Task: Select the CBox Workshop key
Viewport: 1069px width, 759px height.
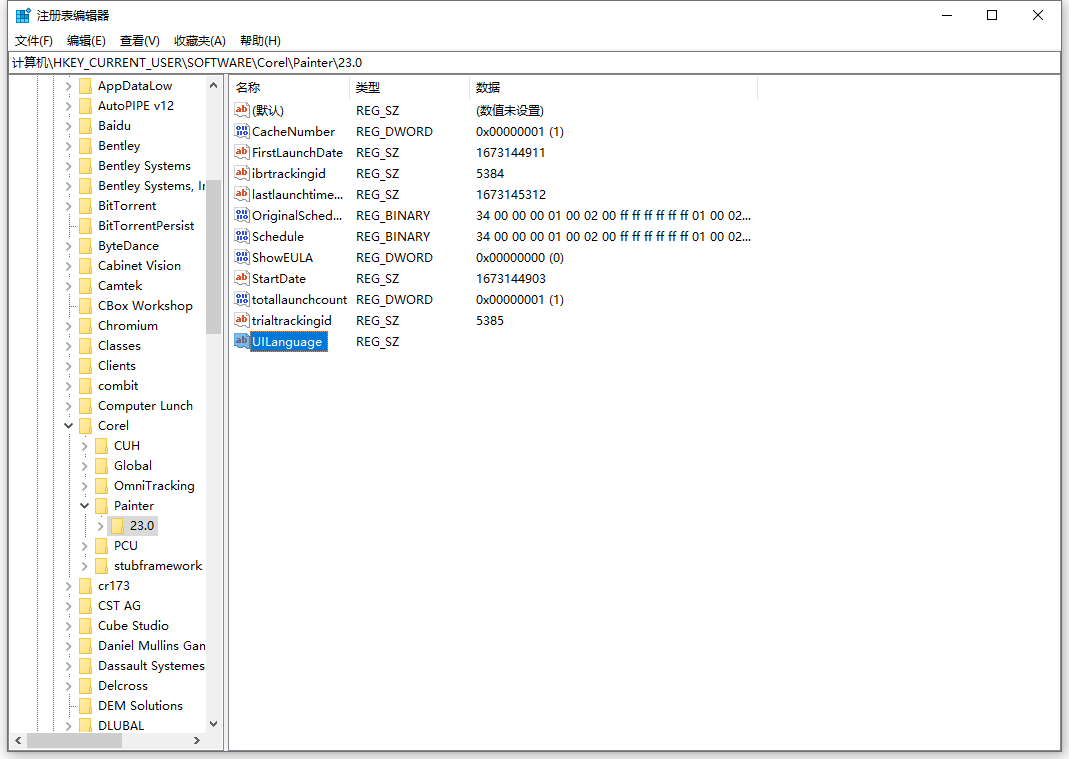Action: (x=145, y=306)
